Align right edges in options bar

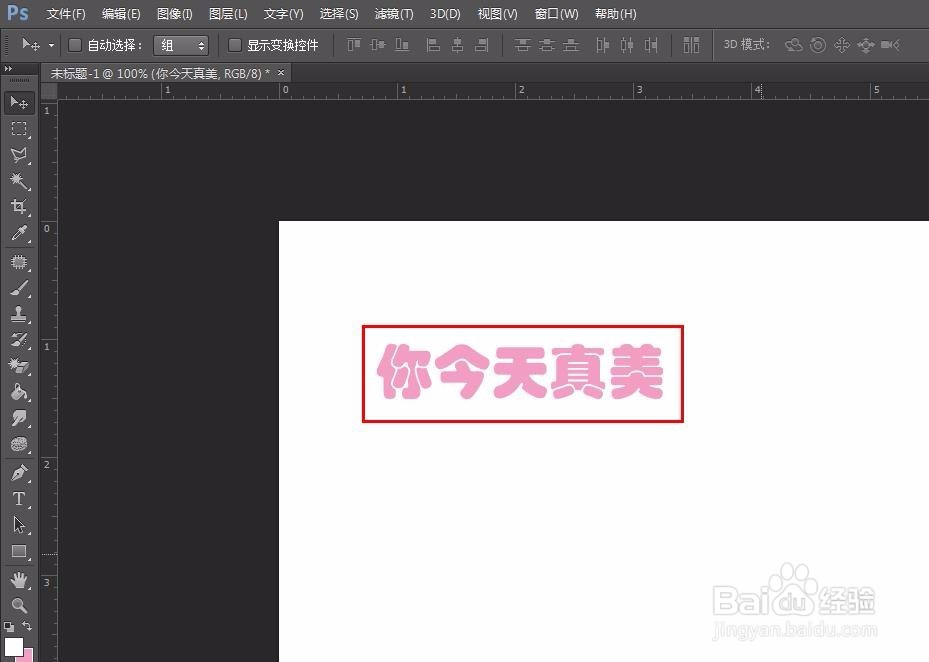(x=482, y=45)
